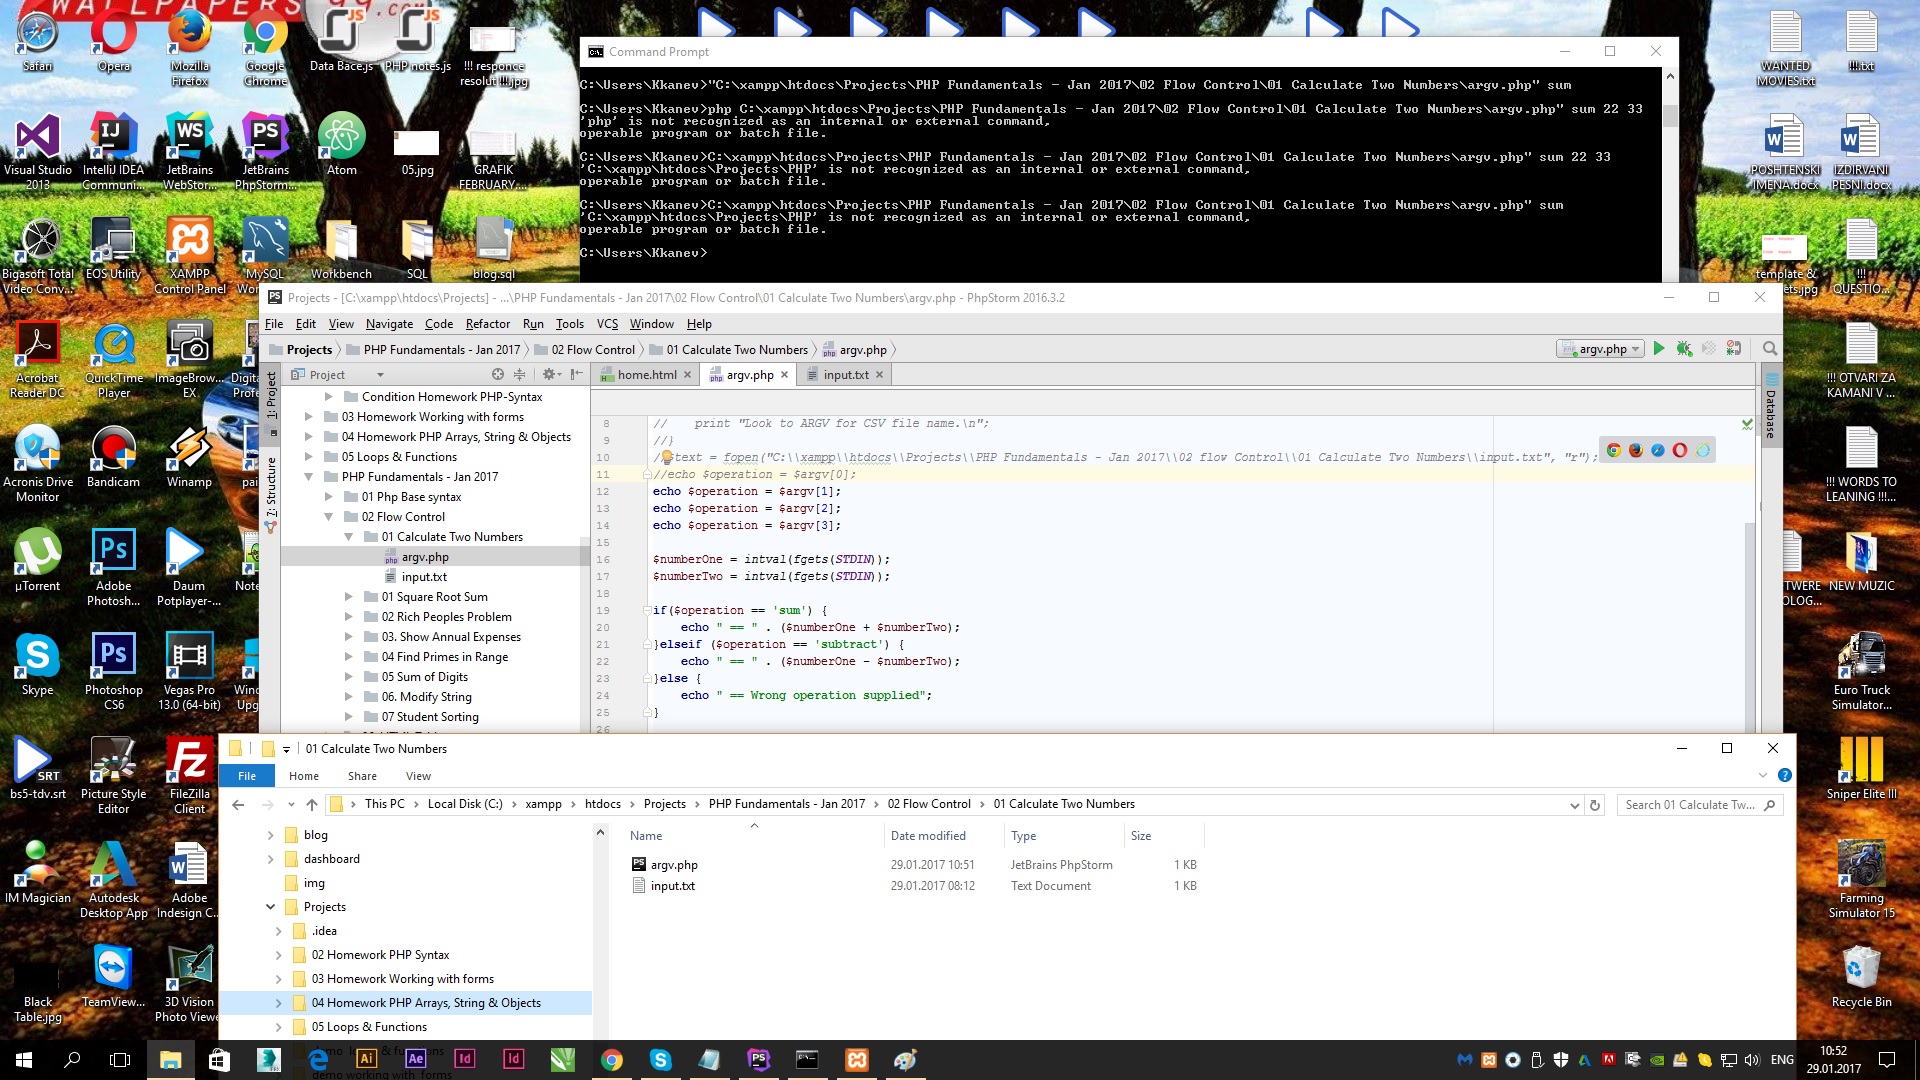1920x1080 pixels.
Task: Open Search Everywhere magnifier in PhpStorm
Action: coord(1770,349)
